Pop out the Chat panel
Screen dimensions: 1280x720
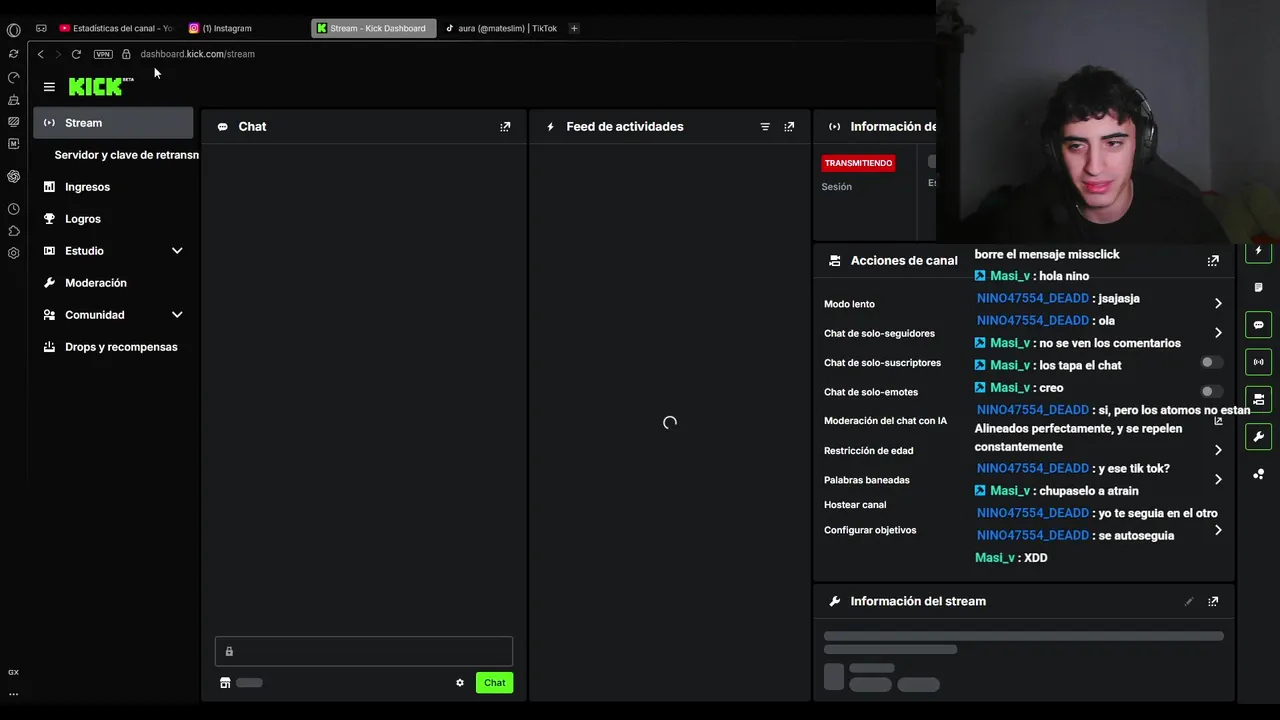505,127
